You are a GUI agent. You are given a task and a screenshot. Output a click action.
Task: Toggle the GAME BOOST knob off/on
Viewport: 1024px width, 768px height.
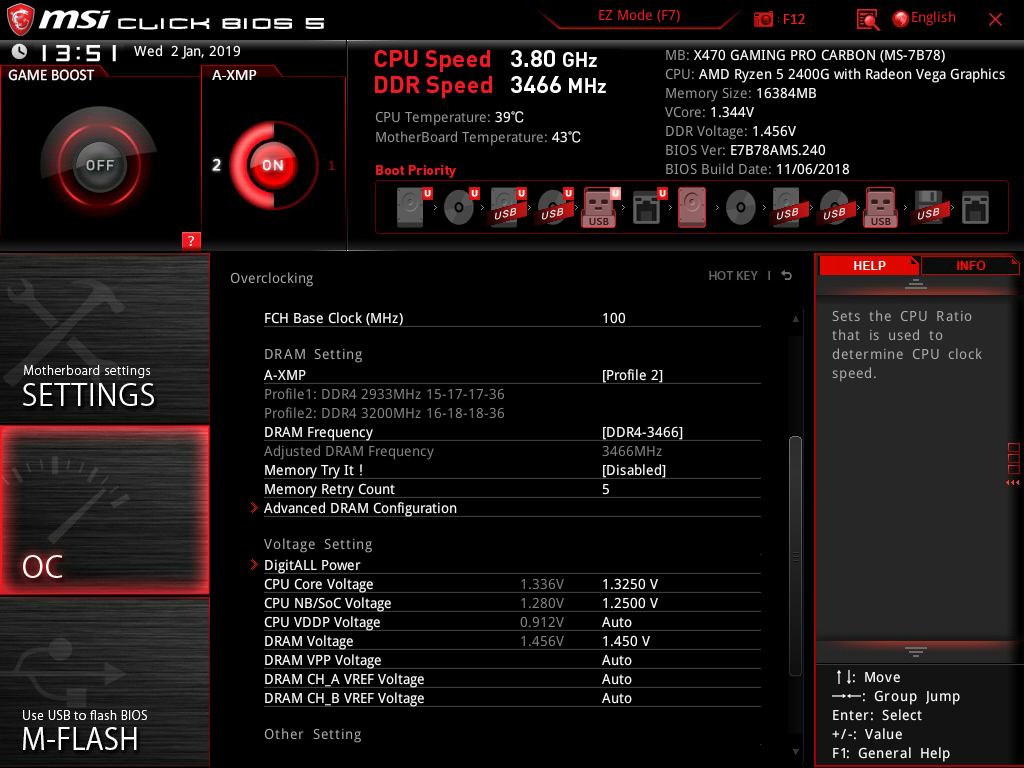[99, 165]
